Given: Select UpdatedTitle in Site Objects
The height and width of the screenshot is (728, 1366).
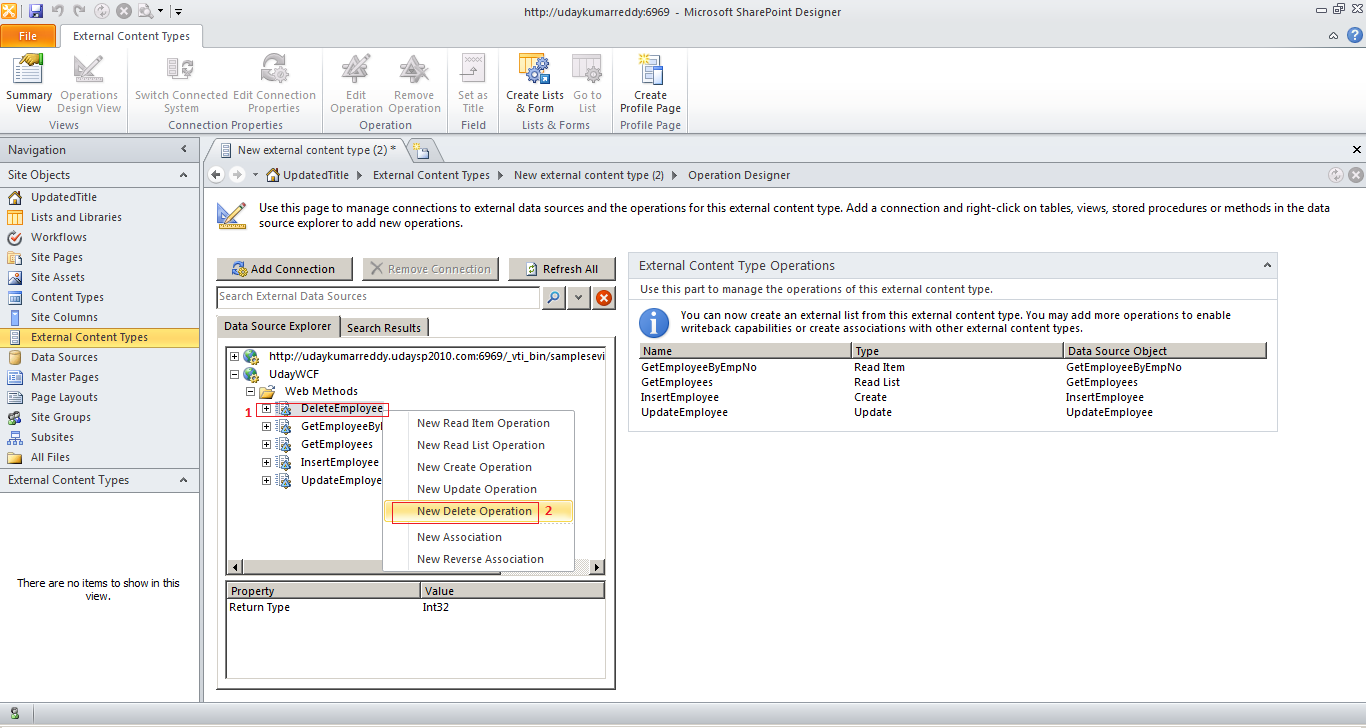Looking at the screenshot, I should (x=63, y=197).
